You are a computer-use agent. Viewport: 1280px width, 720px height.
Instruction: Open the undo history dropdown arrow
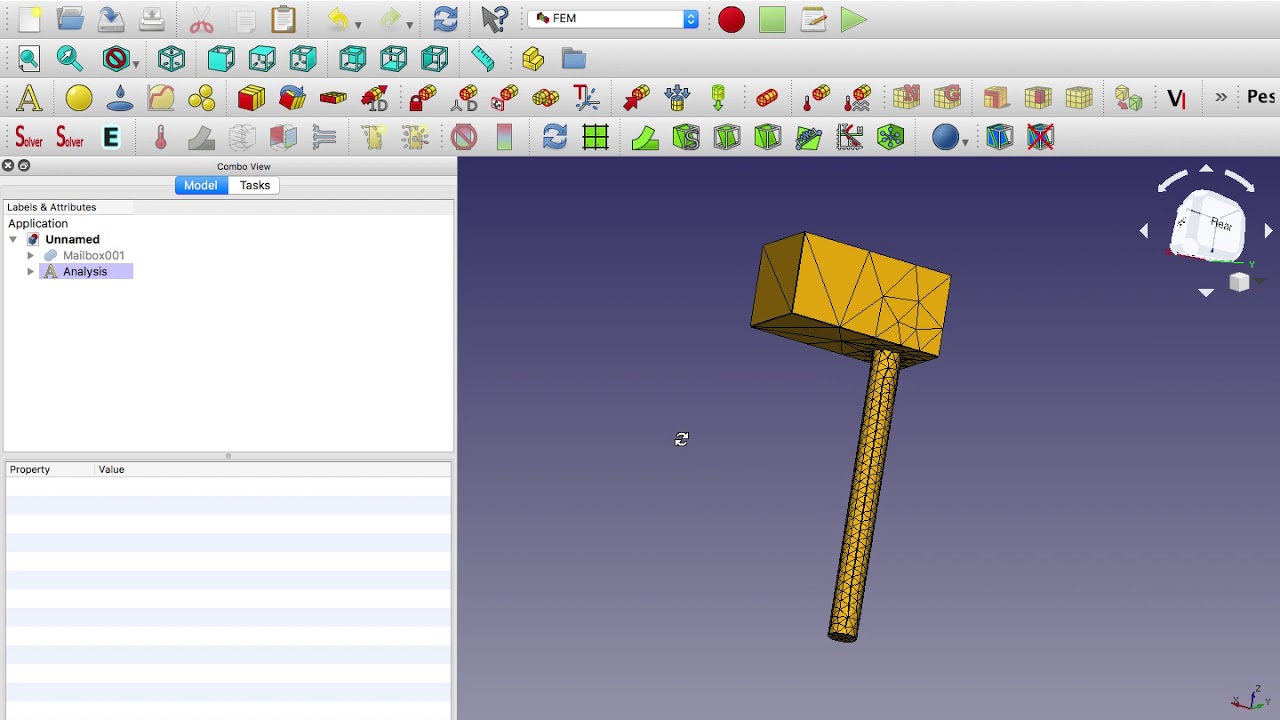(x=358, y=24)
